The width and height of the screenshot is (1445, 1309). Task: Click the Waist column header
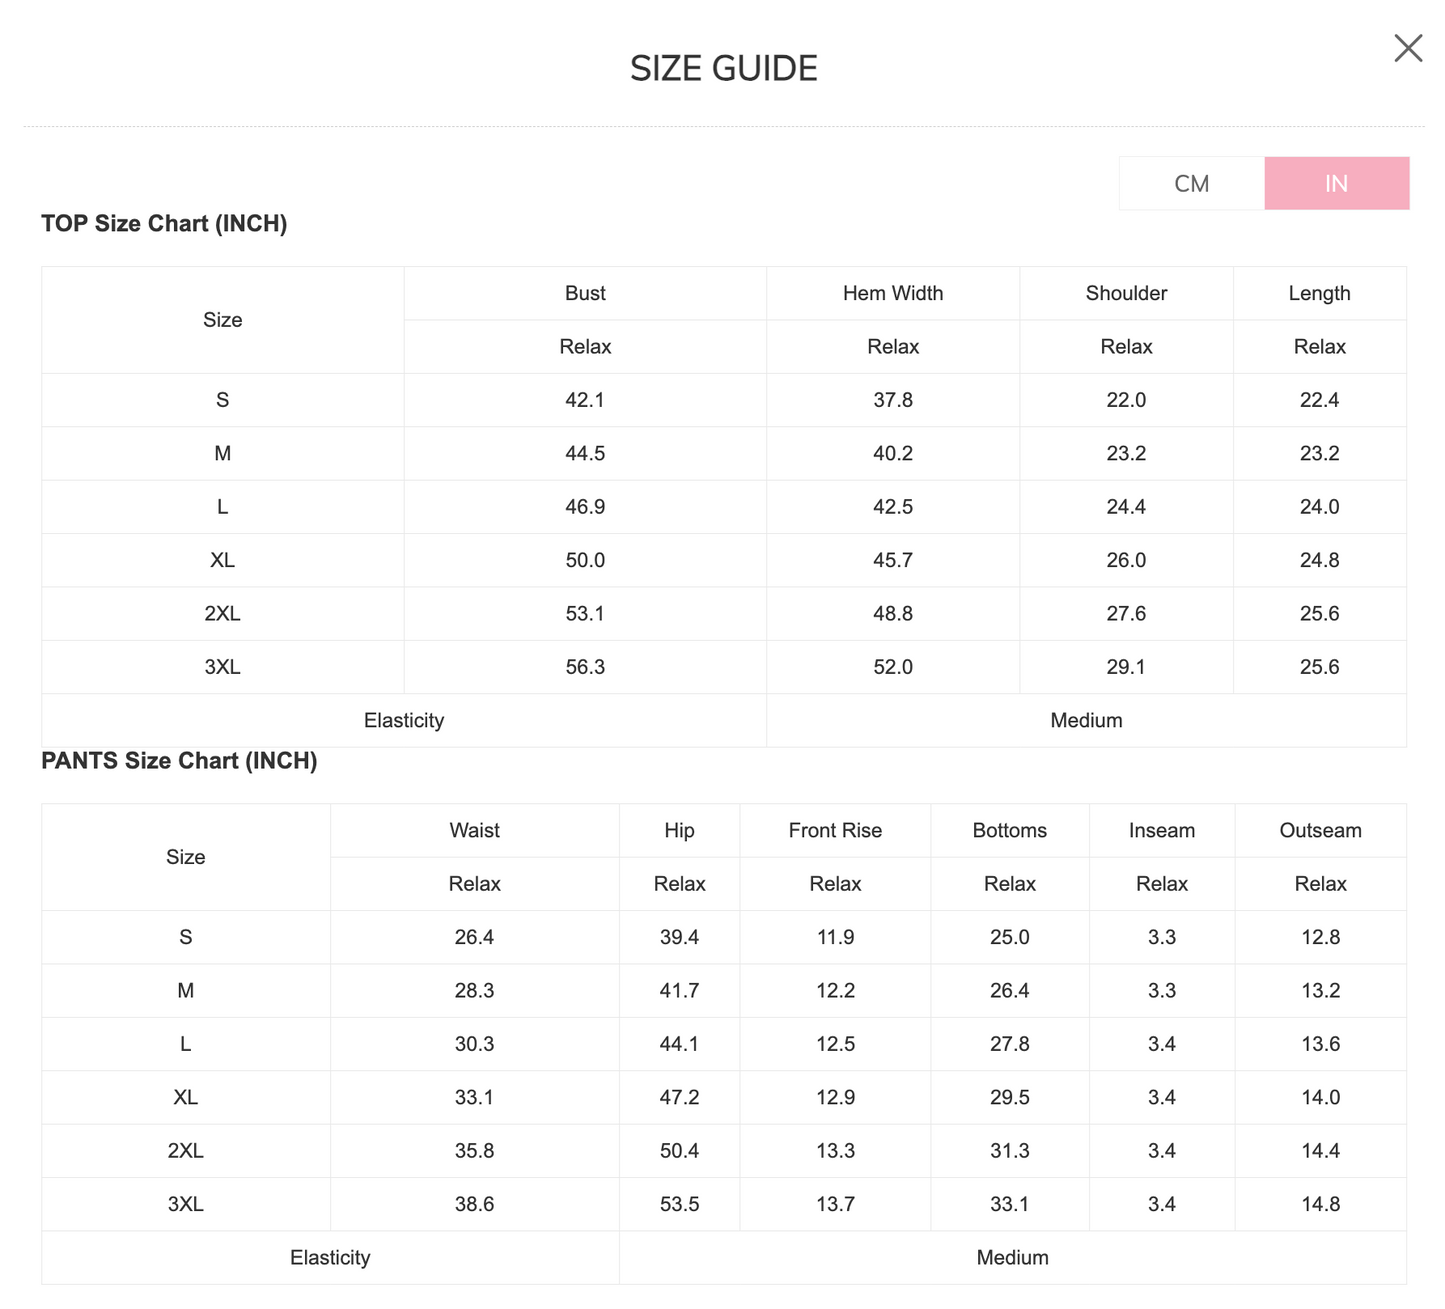tap(474, 830)
